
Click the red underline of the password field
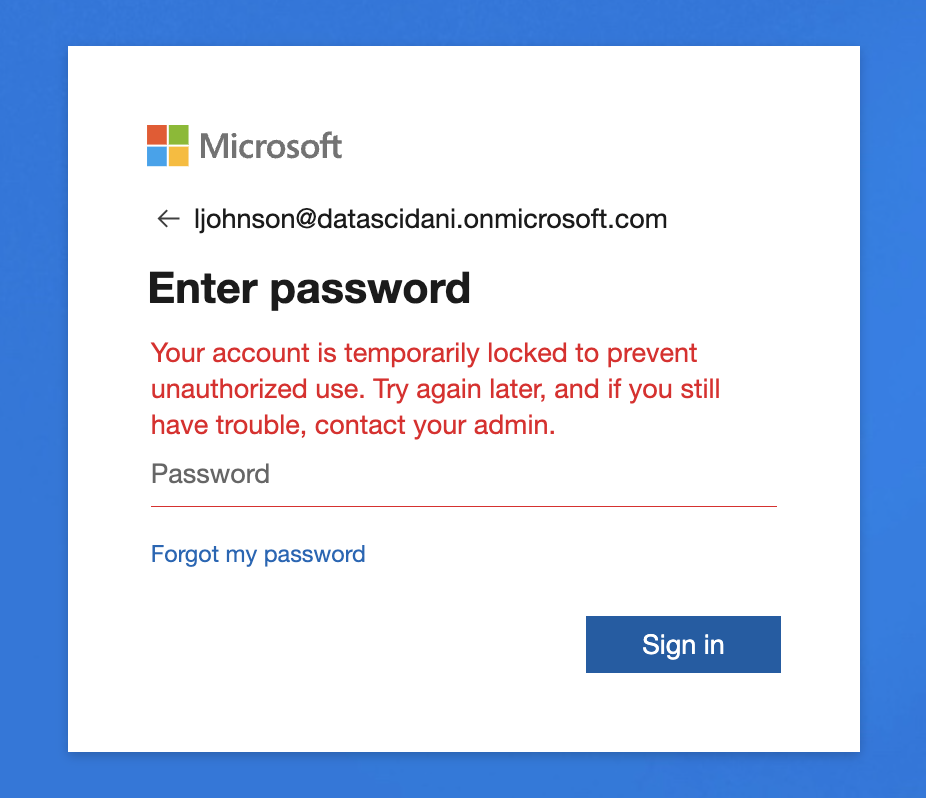[x=463, y=506]
